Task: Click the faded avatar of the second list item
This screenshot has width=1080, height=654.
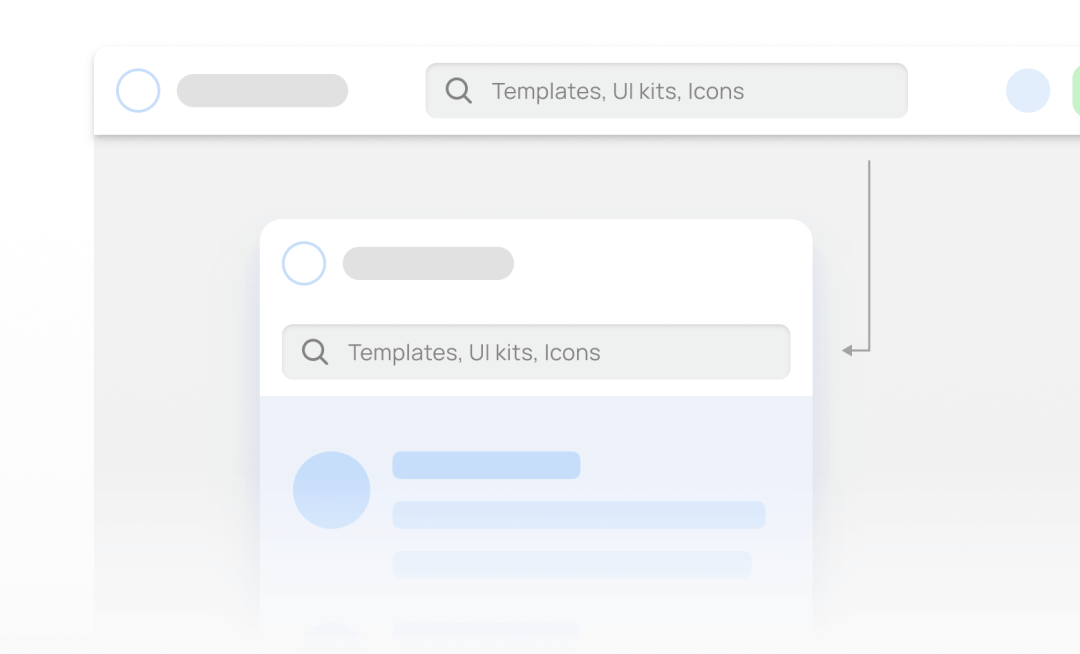Action: click(x=332, y=634)
